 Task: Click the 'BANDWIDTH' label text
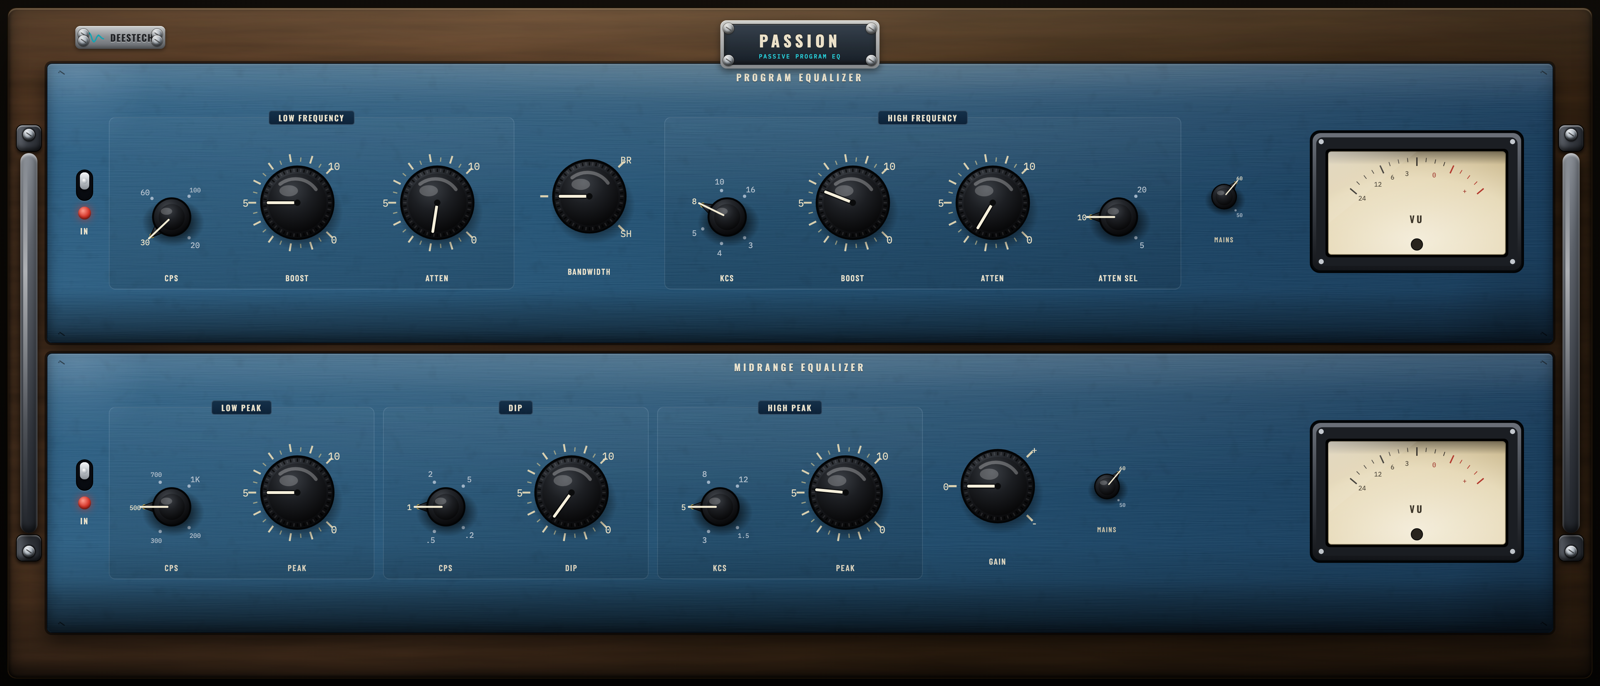(589, 272)
